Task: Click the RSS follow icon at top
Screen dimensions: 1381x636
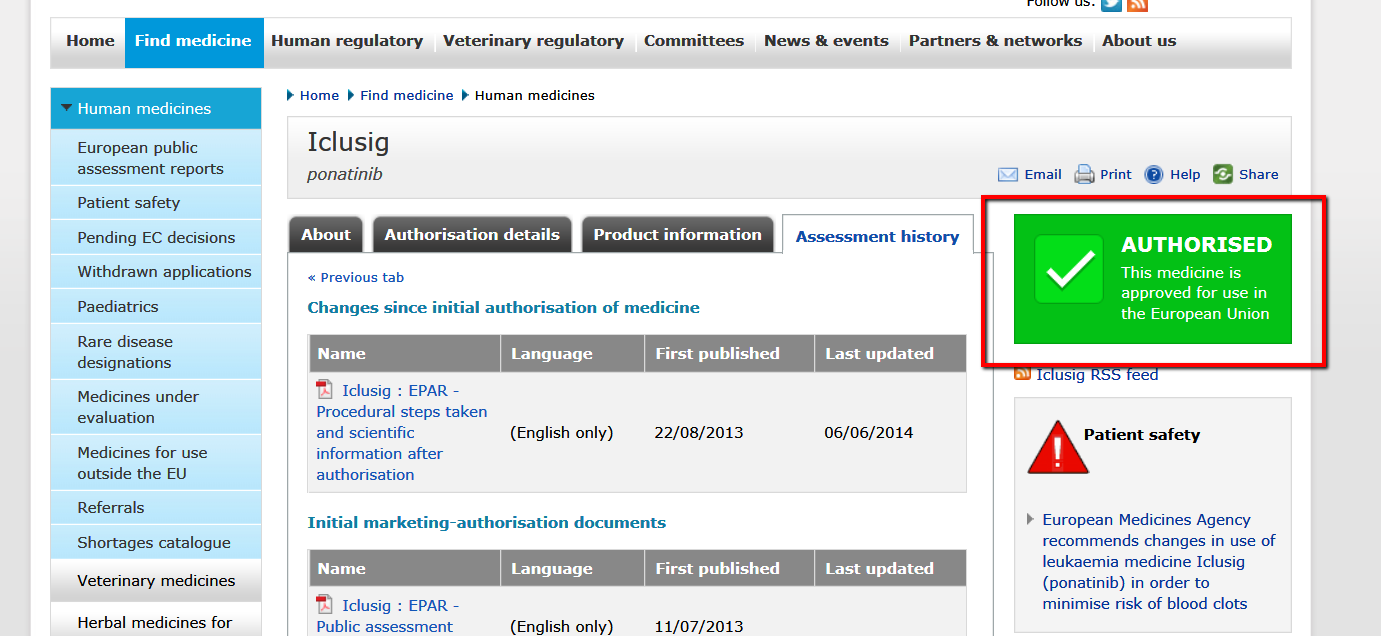Action: [x=1137, y=4]
